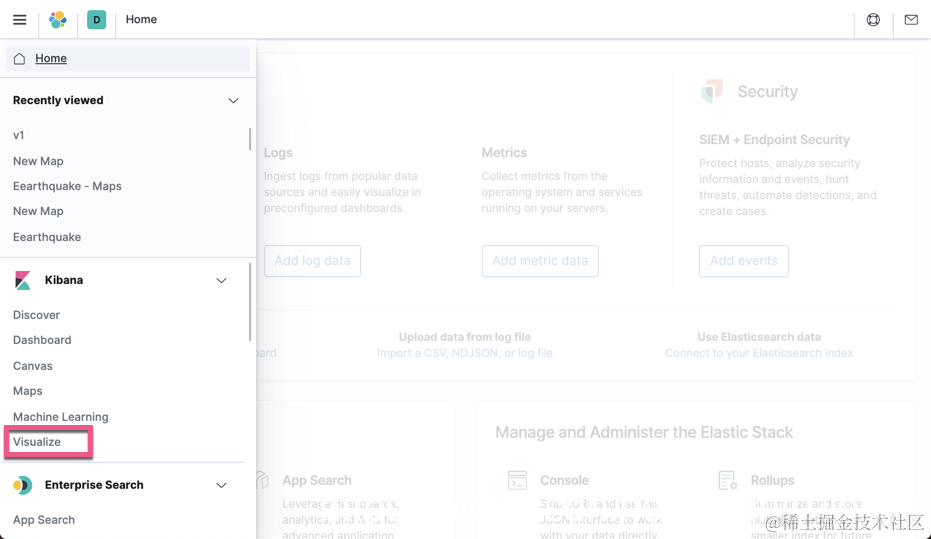This screenshot has height=539, width=931.
Task: Click the Console terminal icon
Action: 517,480
